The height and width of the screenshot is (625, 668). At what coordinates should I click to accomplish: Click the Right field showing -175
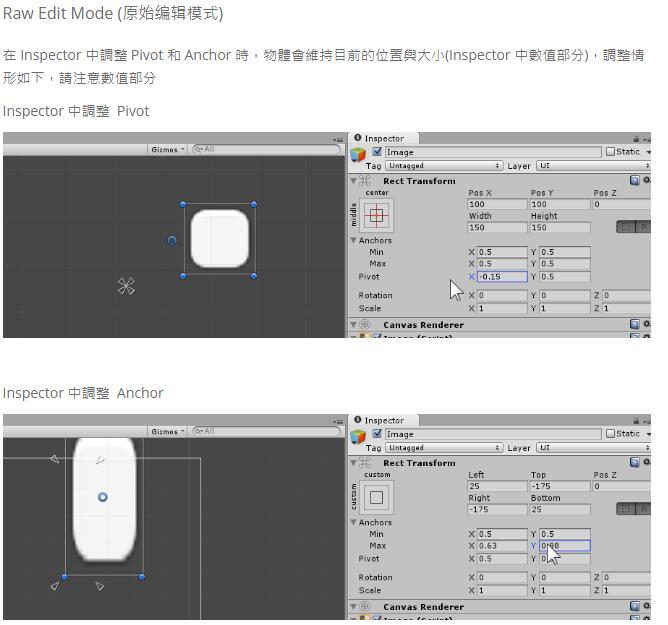click(498, 509)
